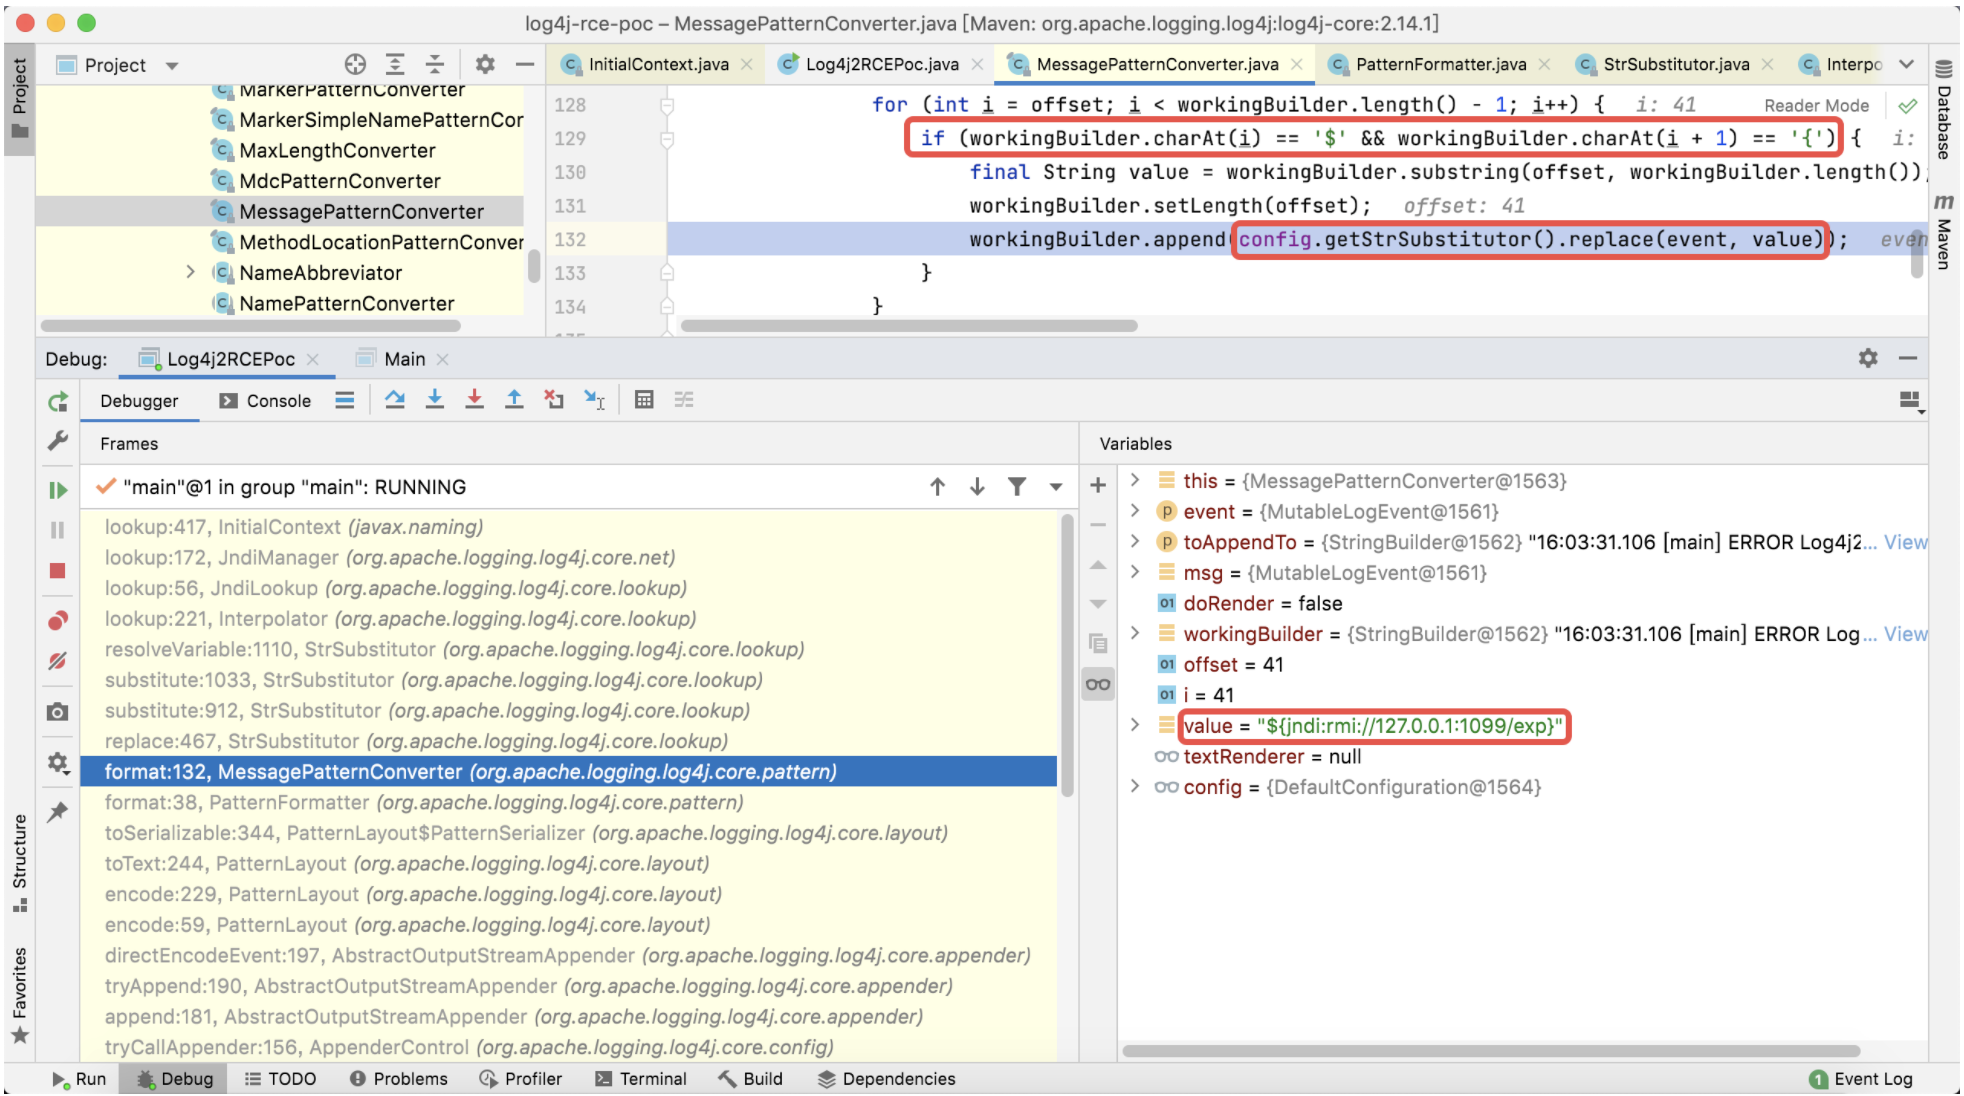This screenshot has width=1964, height=1096.
Task: Click the Pin Tab icon
Action: 58,812
